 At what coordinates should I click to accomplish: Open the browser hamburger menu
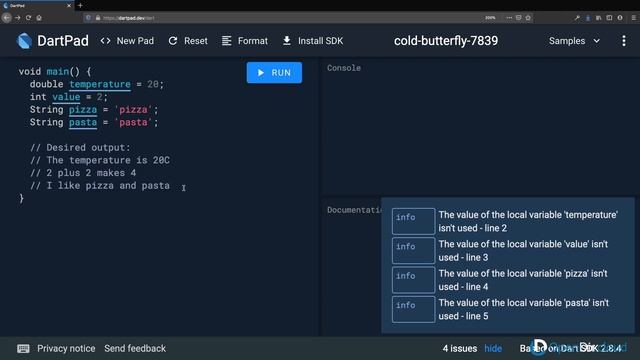633,18
